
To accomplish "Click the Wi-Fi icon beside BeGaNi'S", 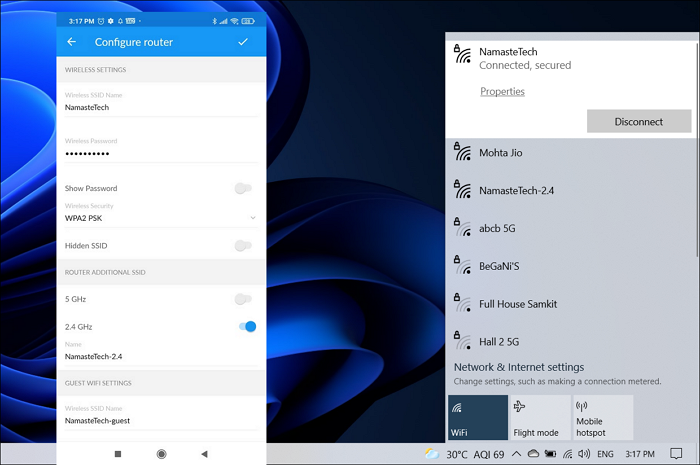I will point(463,266).
